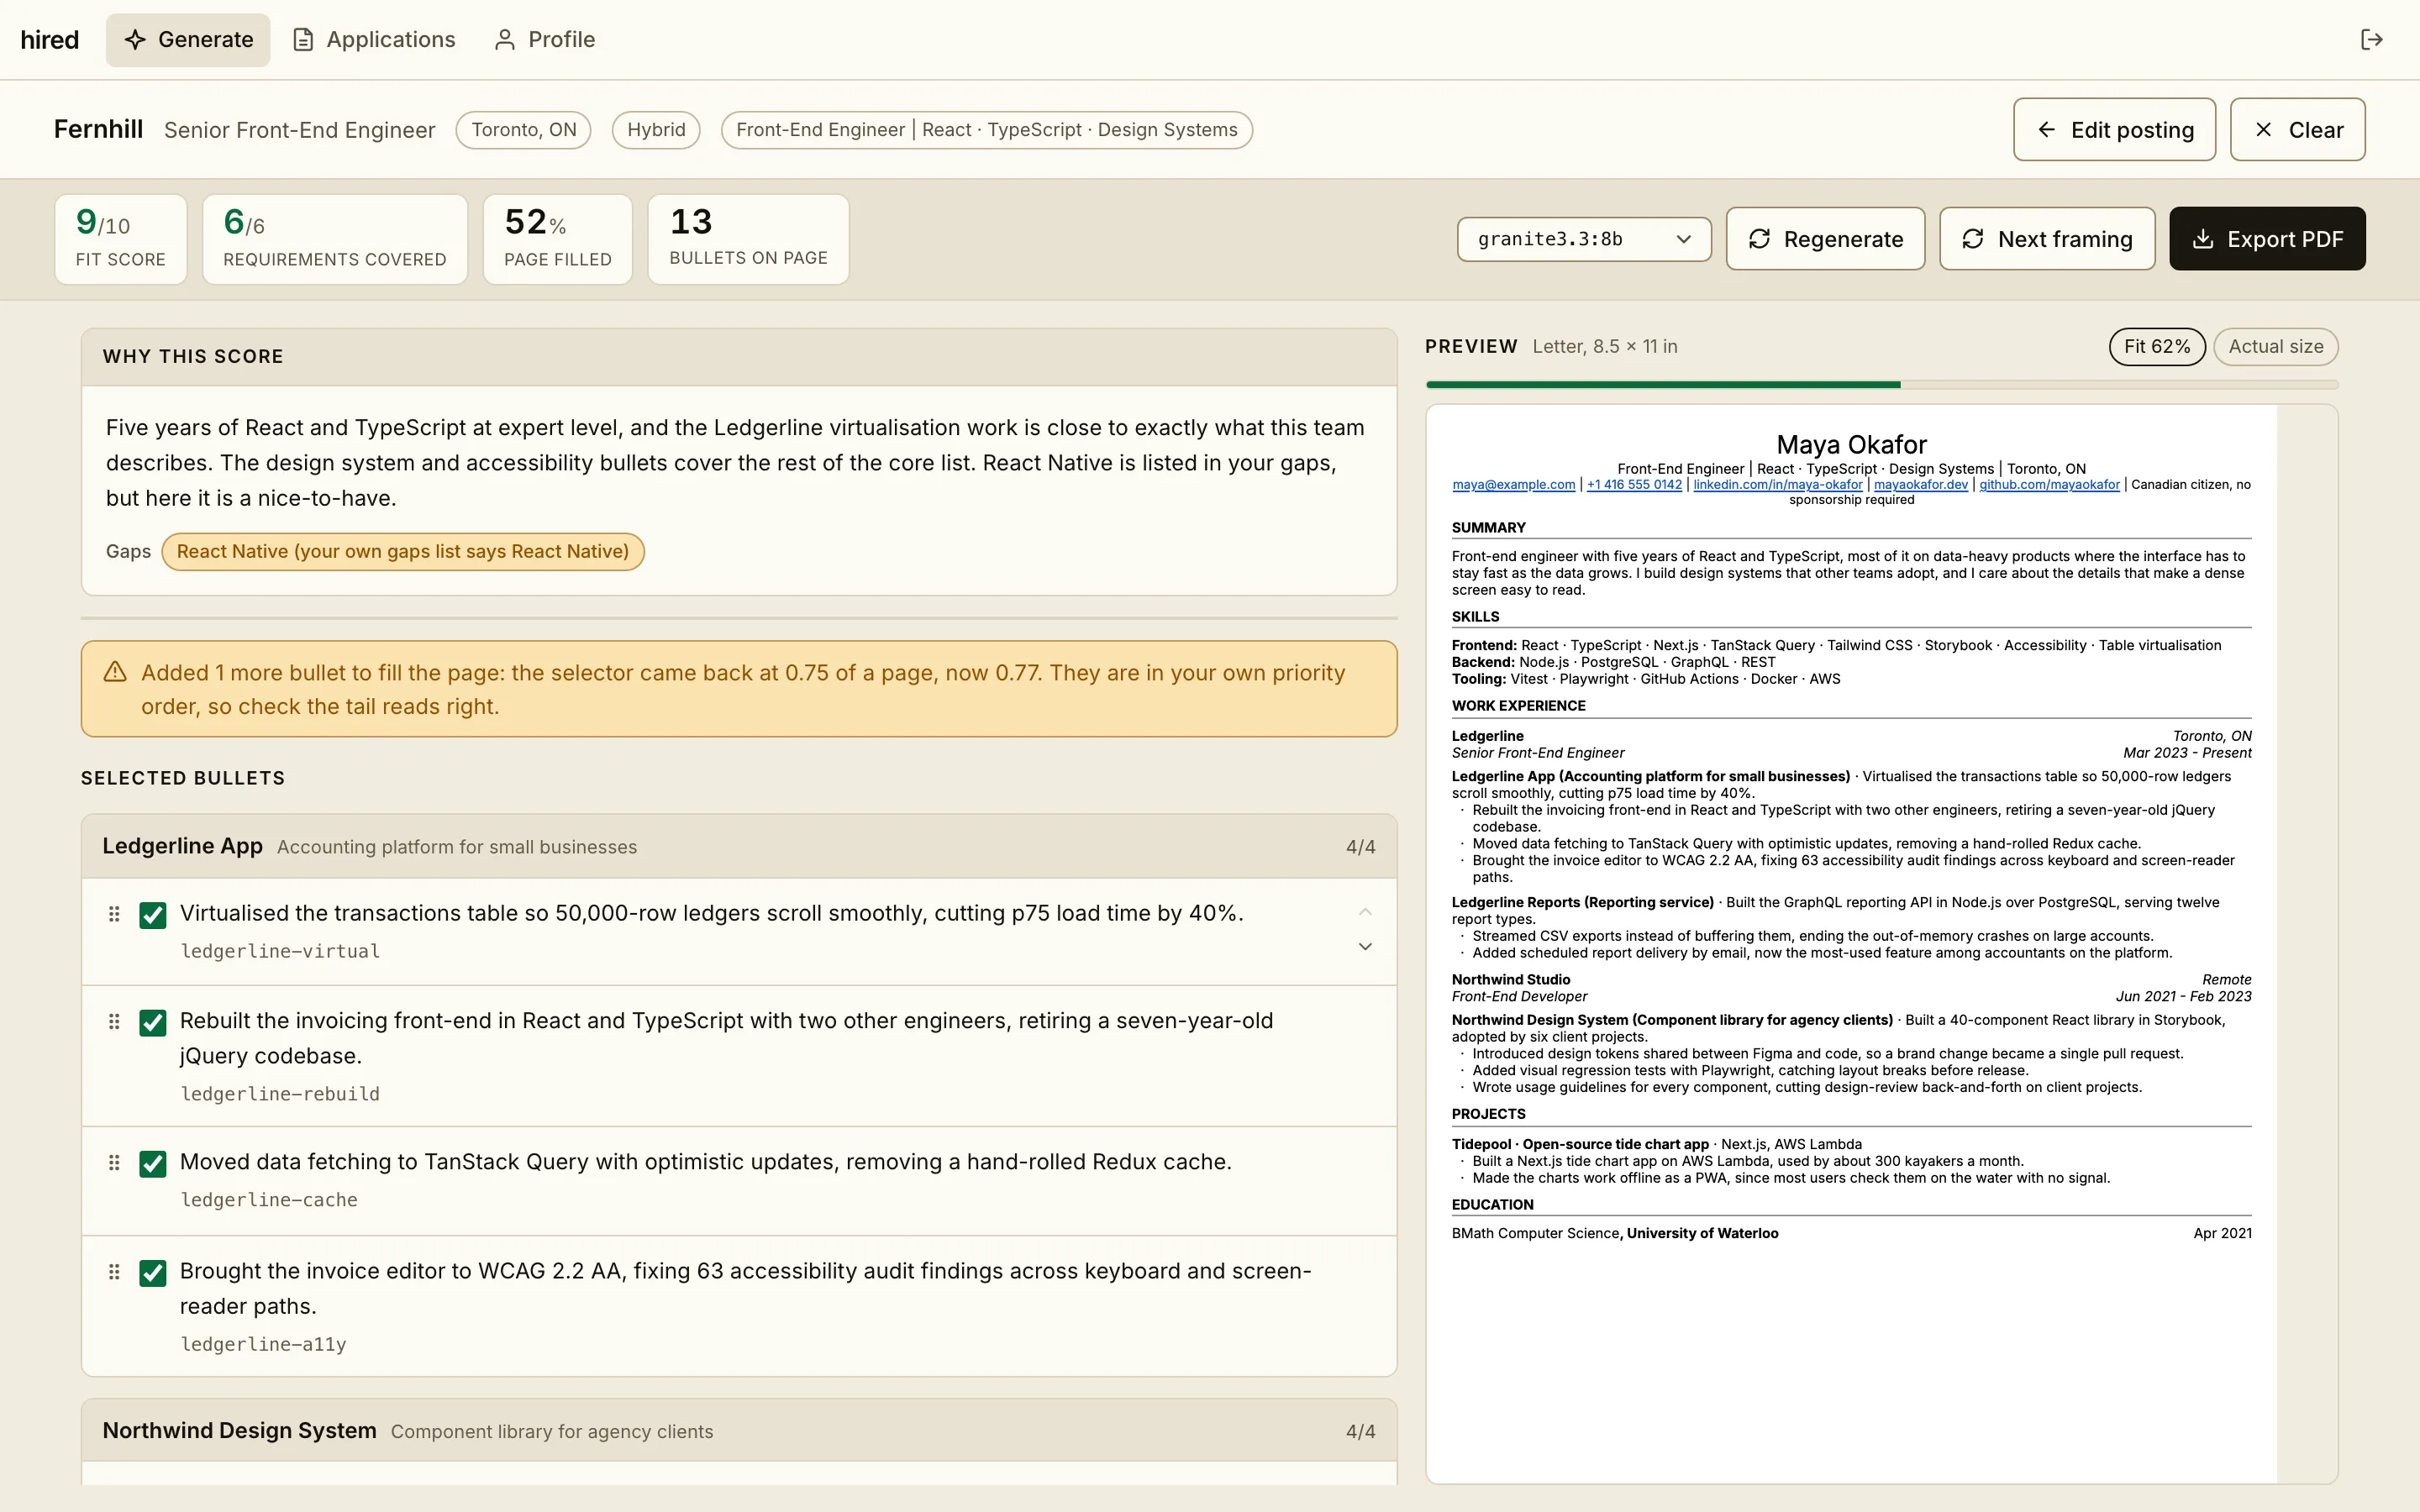Collapse the Ledgerline App bullet group header

pos(739,846)
